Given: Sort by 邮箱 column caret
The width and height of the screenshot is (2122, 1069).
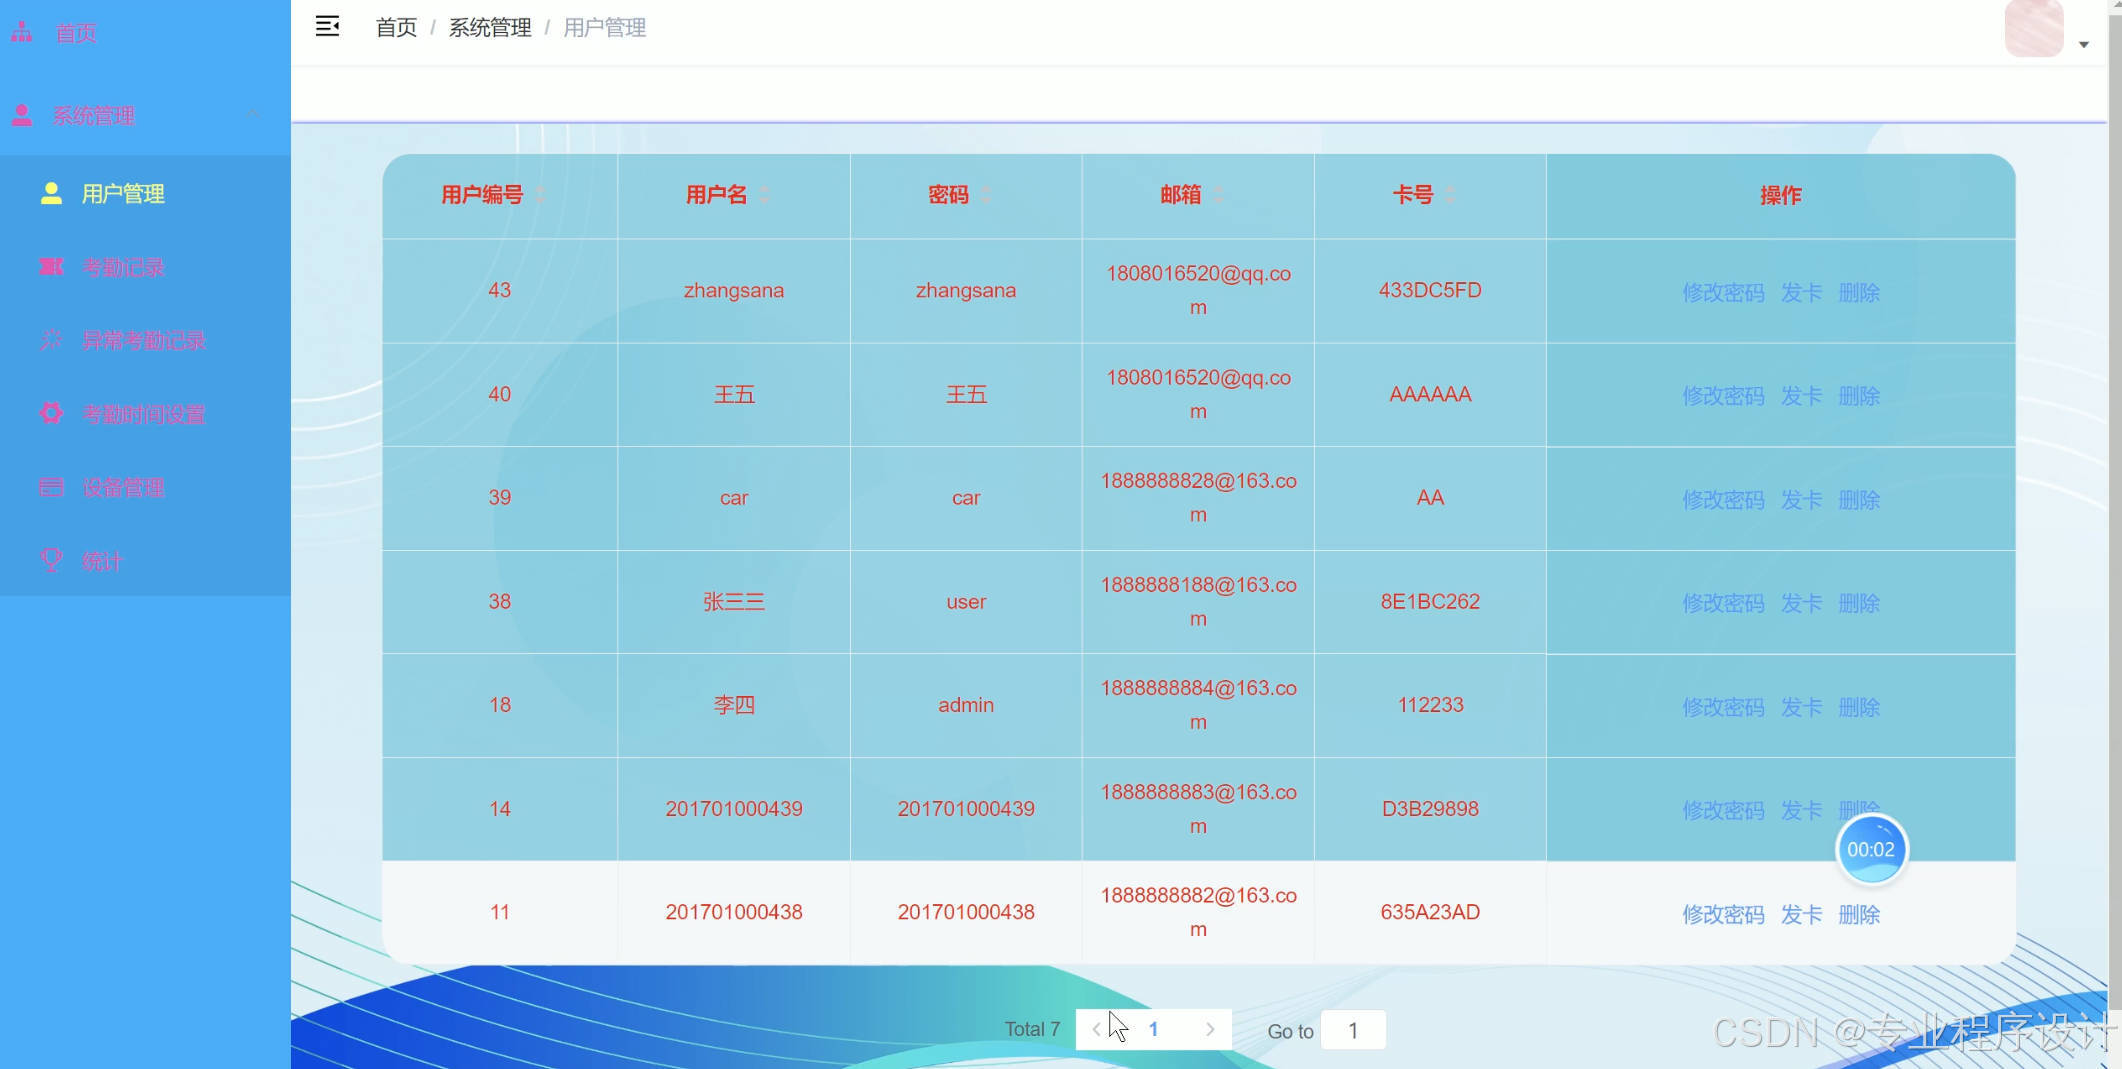Looking at the screenshot, I should tap(1218, 195).
